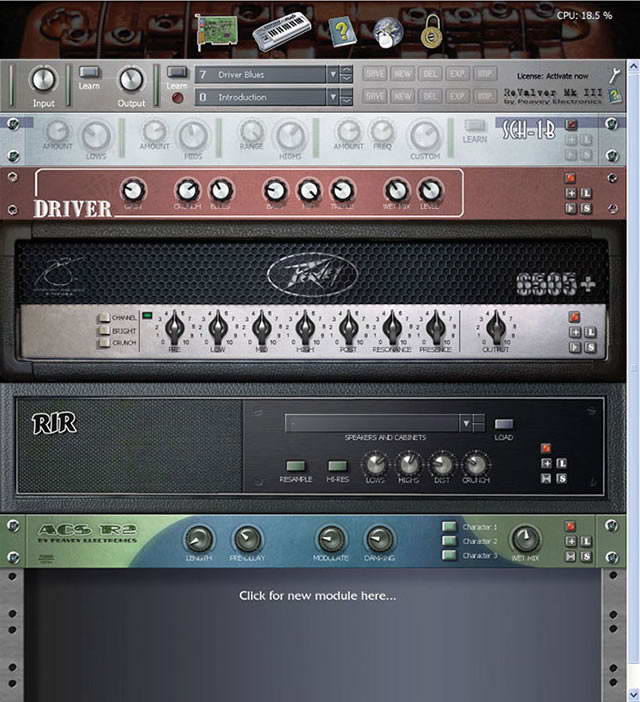Open the Driver Blues preset dropdown arrow

click(333, 74)
